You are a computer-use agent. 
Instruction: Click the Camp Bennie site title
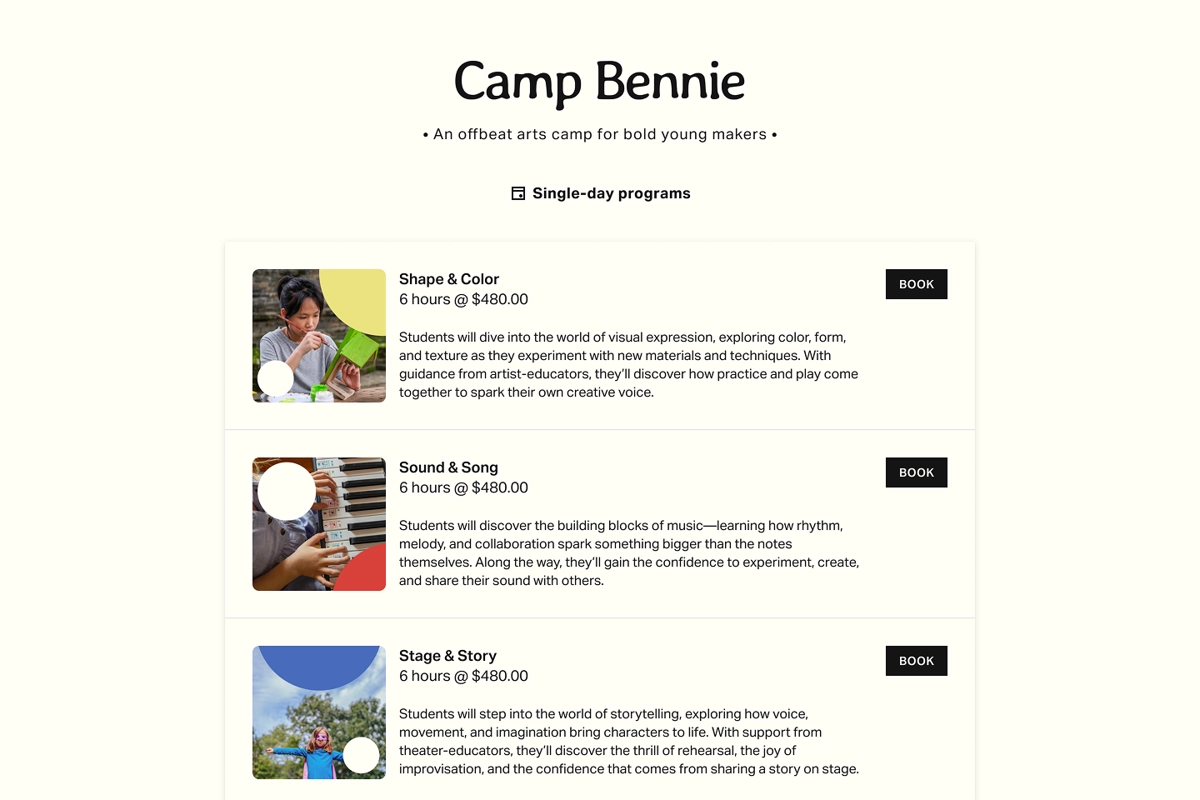coord(599,82)
